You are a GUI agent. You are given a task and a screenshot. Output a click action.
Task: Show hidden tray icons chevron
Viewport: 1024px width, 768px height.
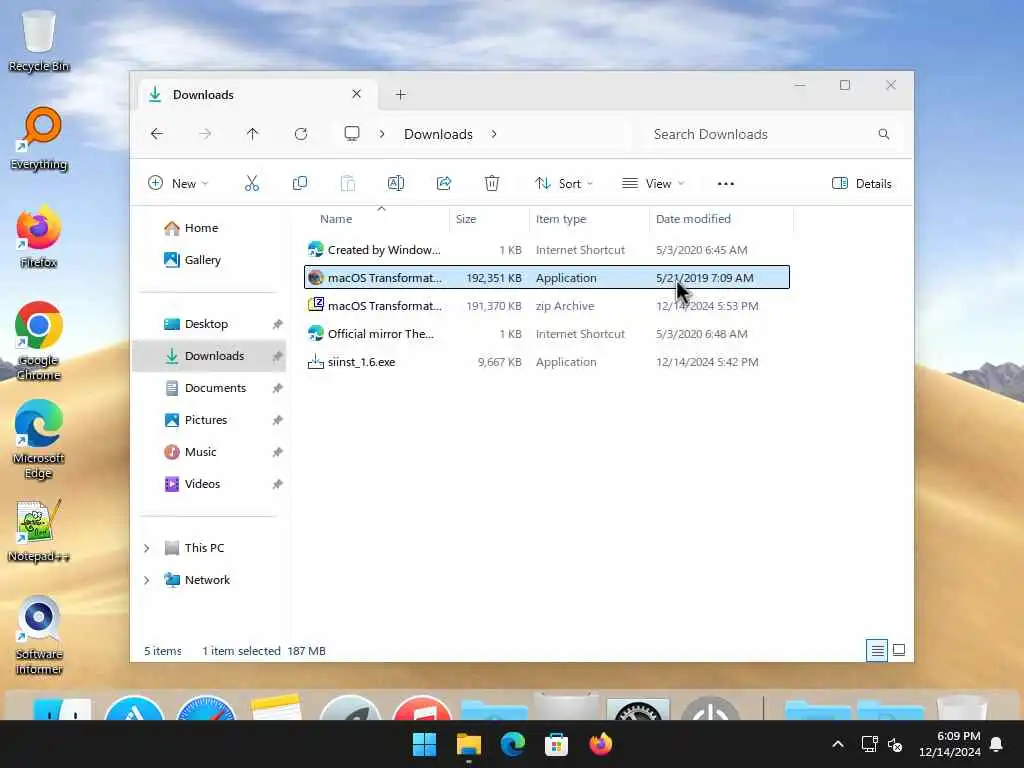point(838,744)
